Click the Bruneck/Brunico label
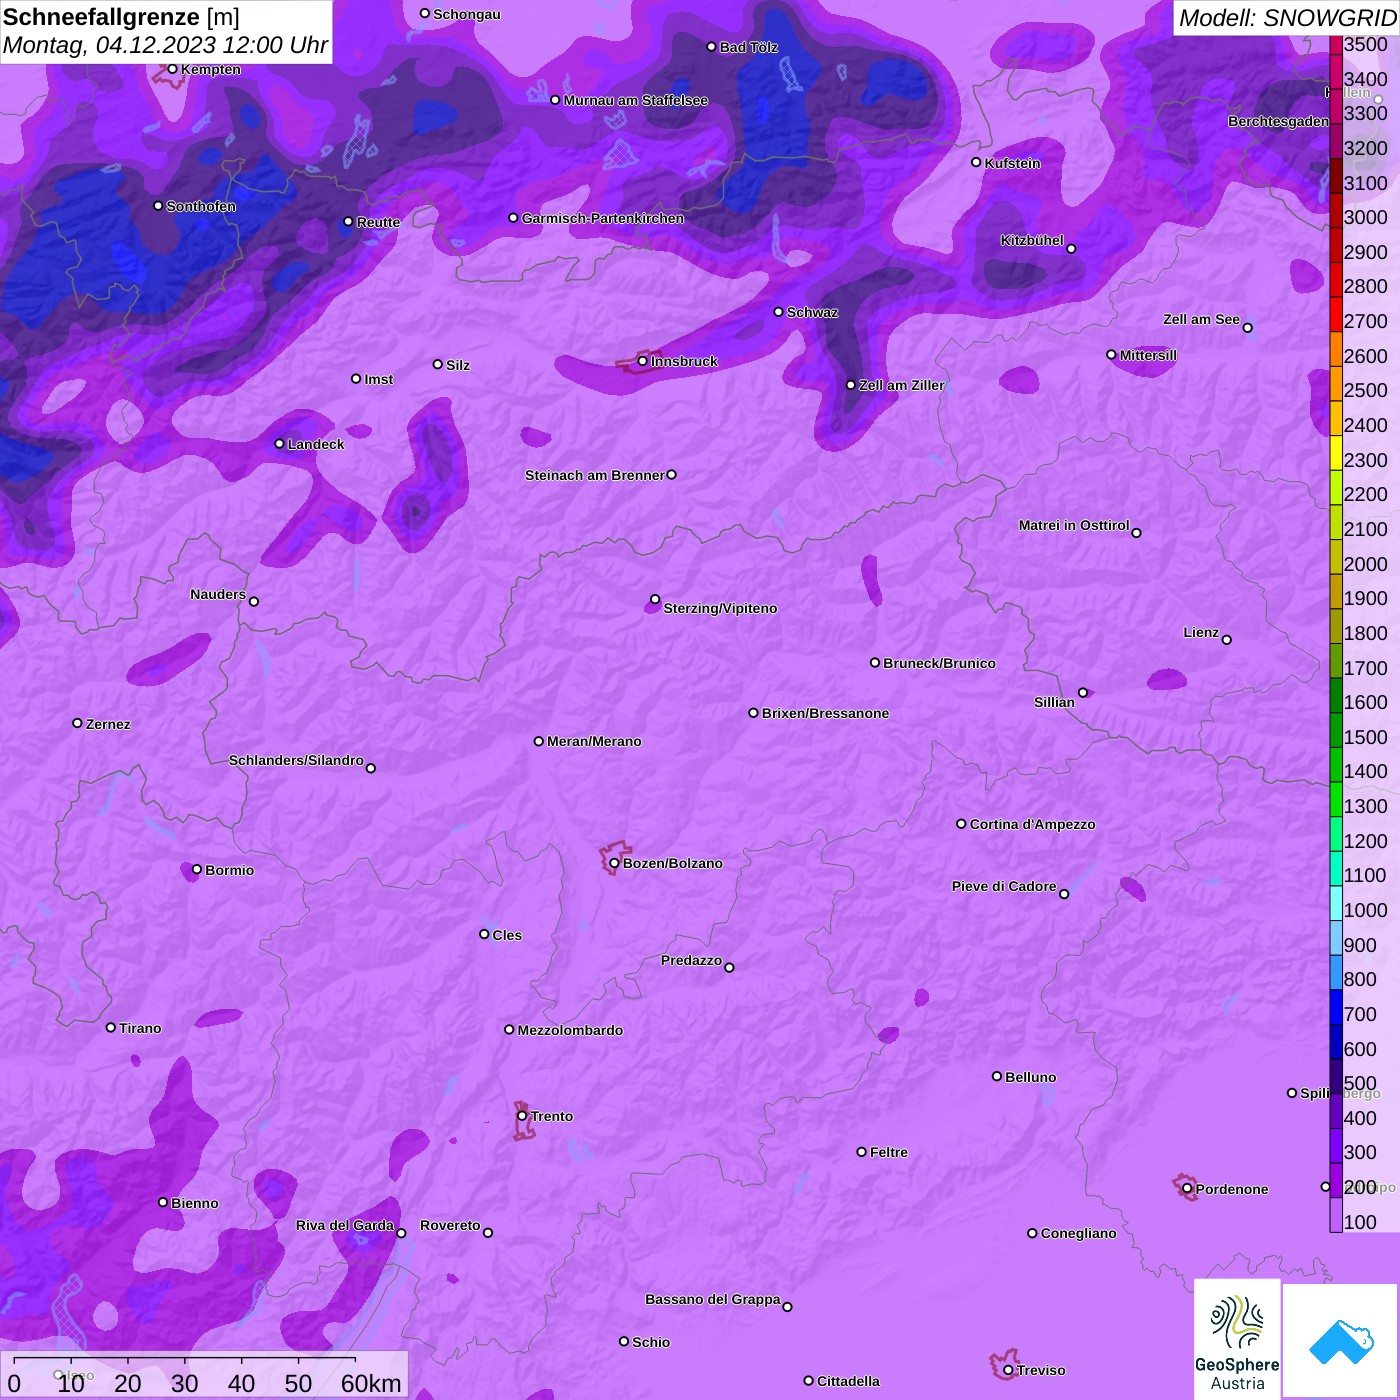Screen dimensions: 1400x1400 click(x=939, y=663)
